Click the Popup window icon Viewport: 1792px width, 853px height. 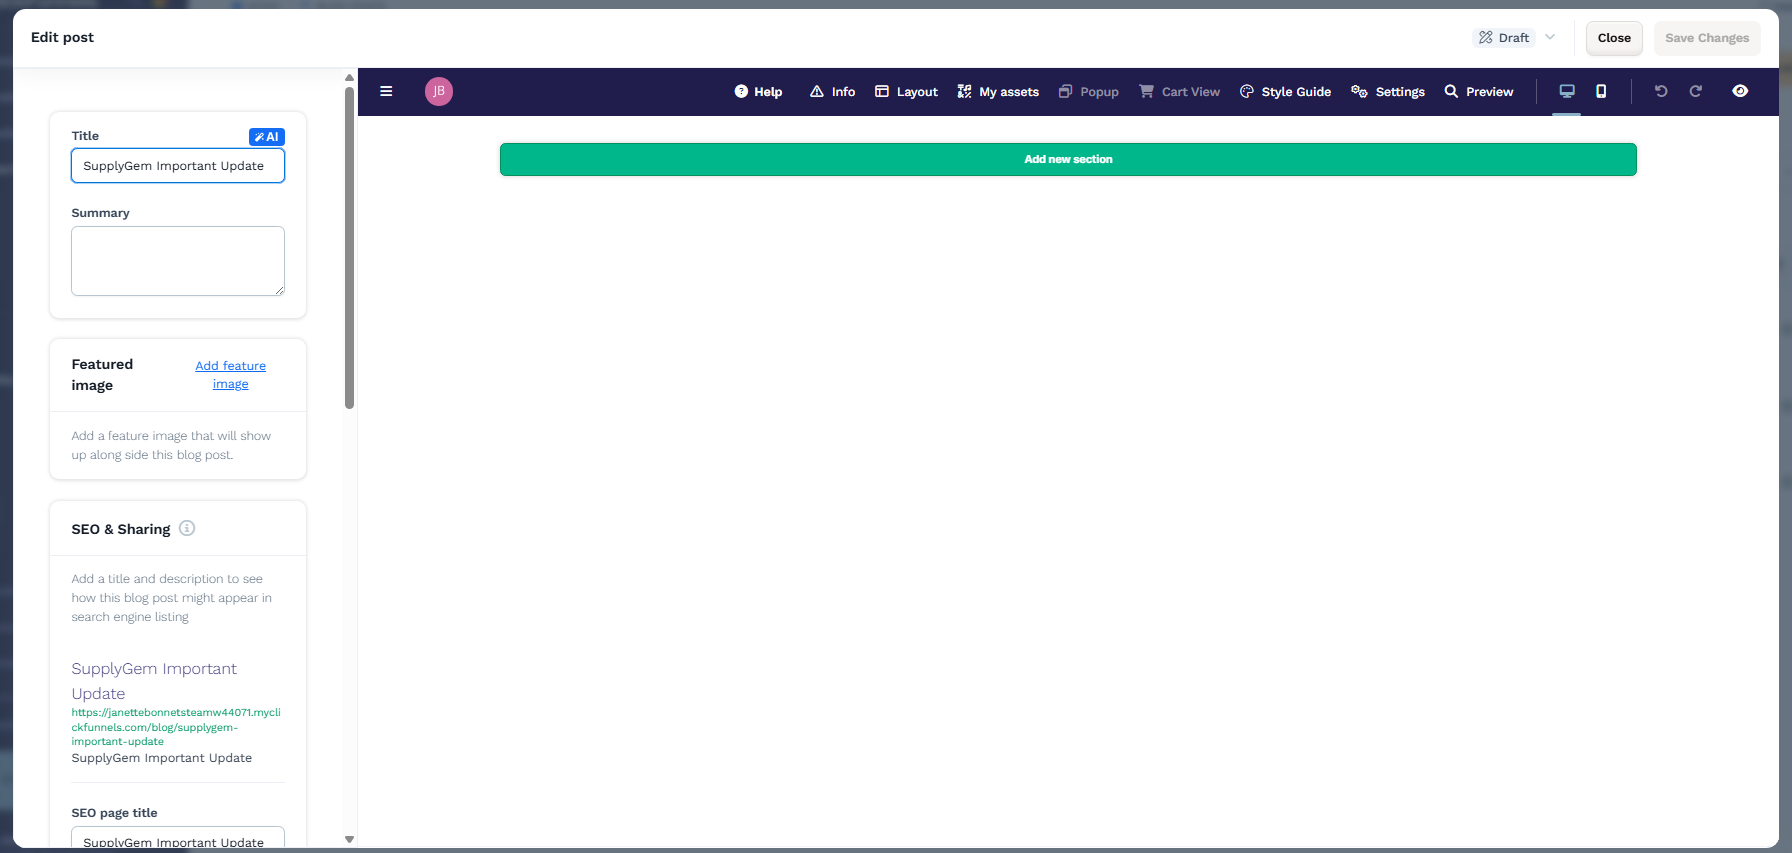click(x=1065, y=91)
